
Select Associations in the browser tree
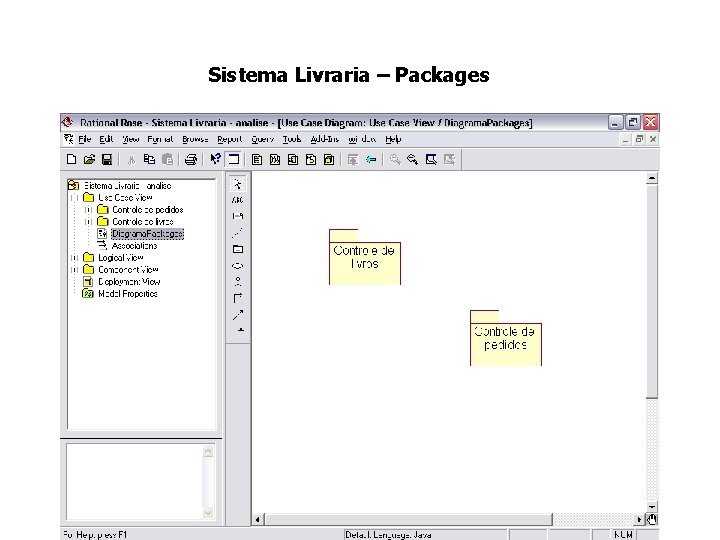click(135, 246)
